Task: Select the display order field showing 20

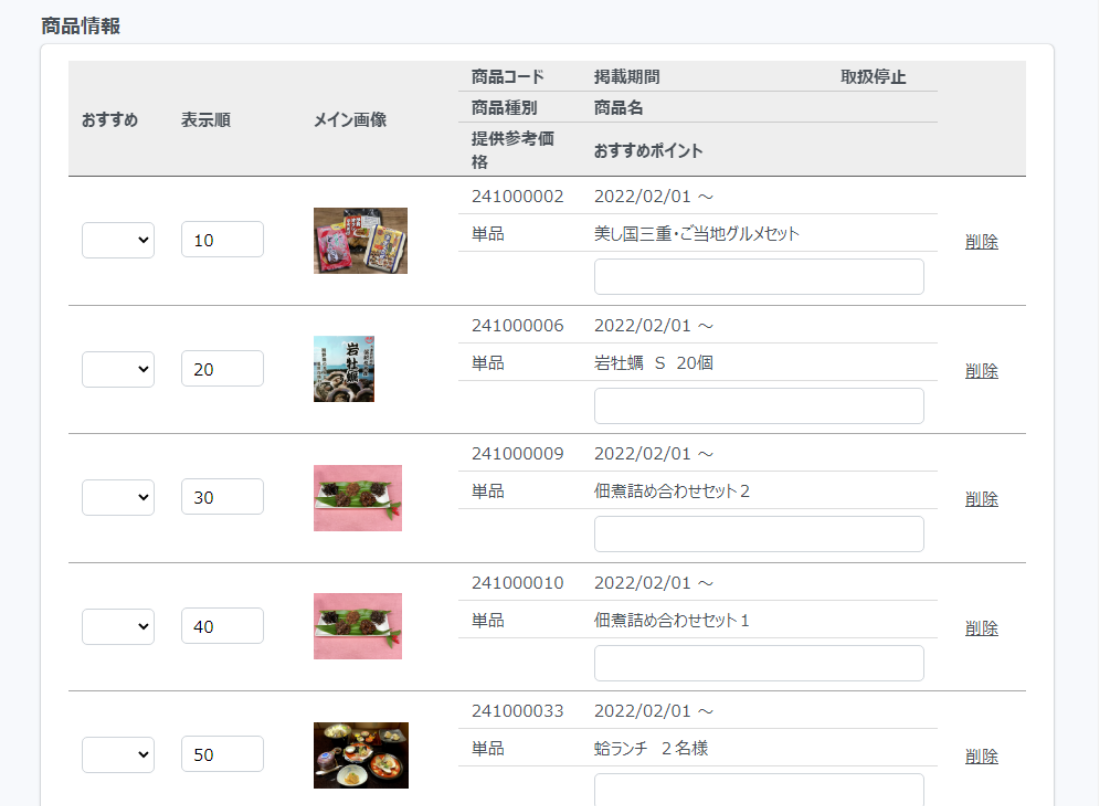Action: point(222,369)
